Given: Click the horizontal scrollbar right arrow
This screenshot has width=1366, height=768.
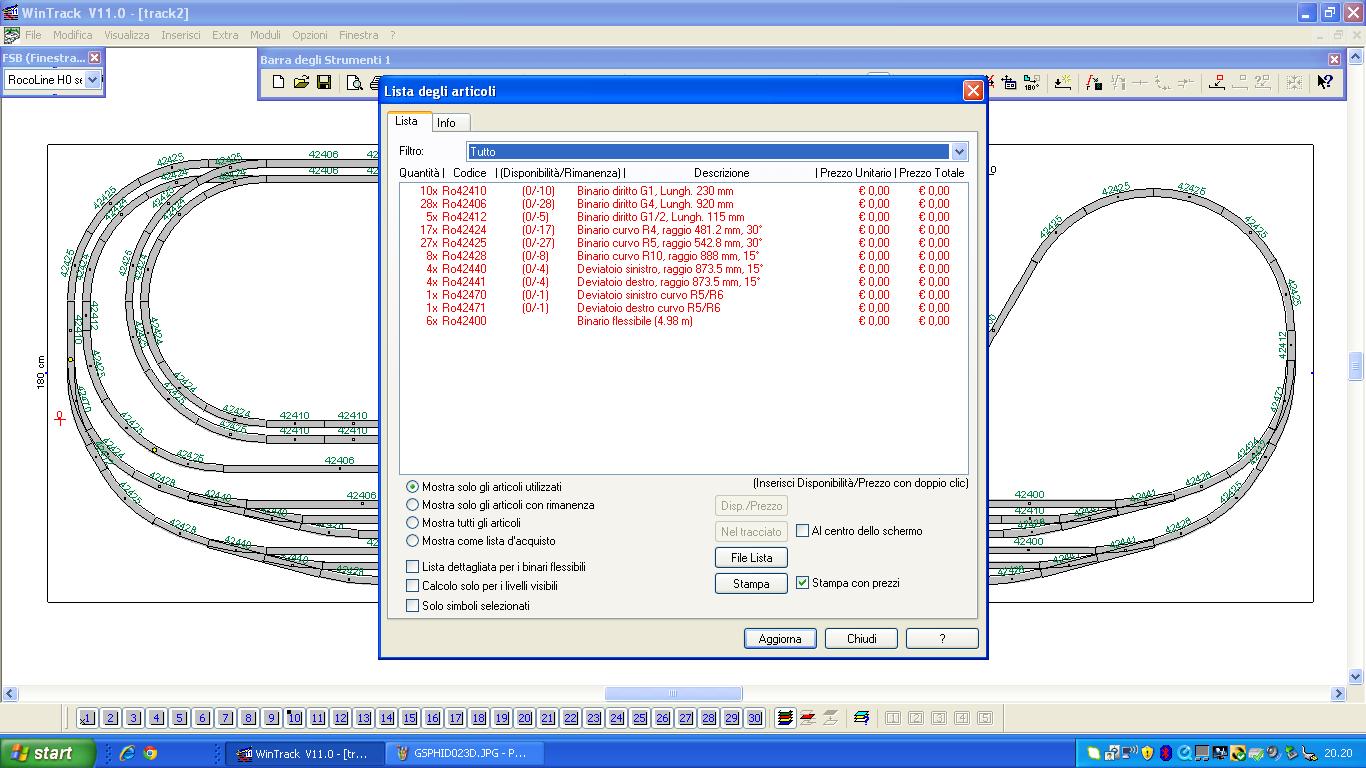Looking at the screenshot, I should (1339, 693).
